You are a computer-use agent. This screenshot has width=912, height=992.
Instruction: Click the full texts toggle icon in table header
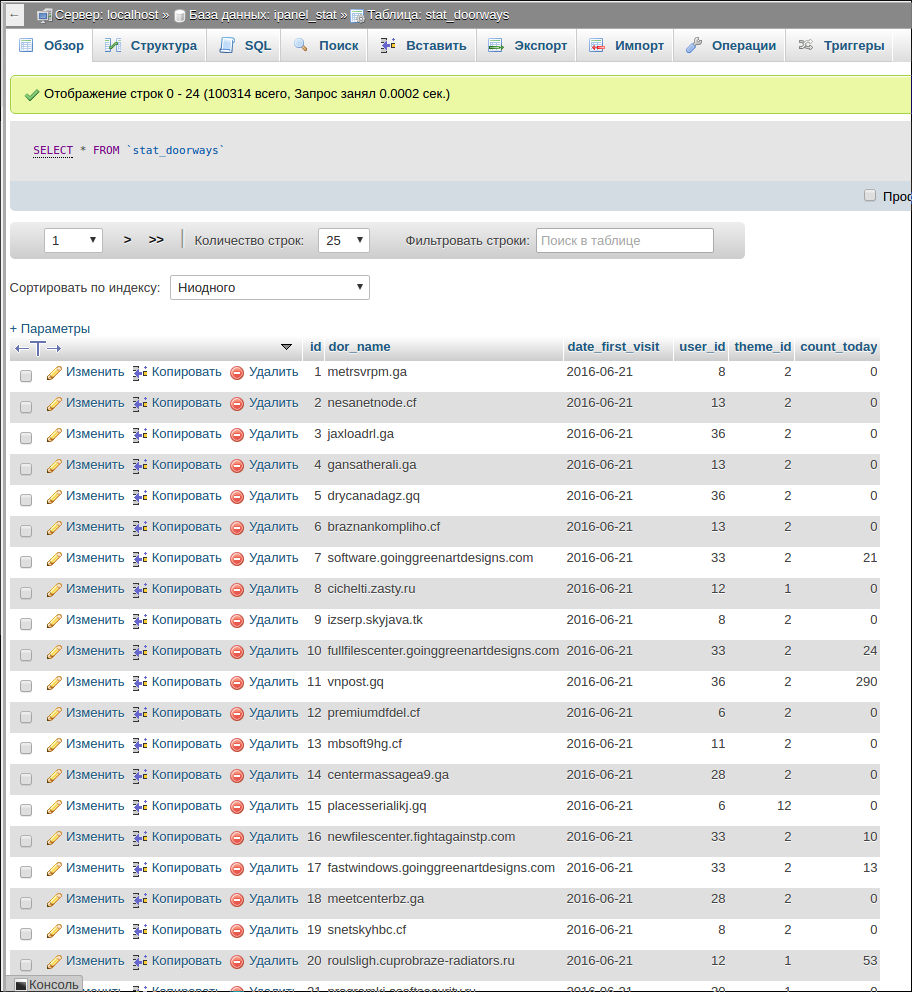(x=38, y=348)
